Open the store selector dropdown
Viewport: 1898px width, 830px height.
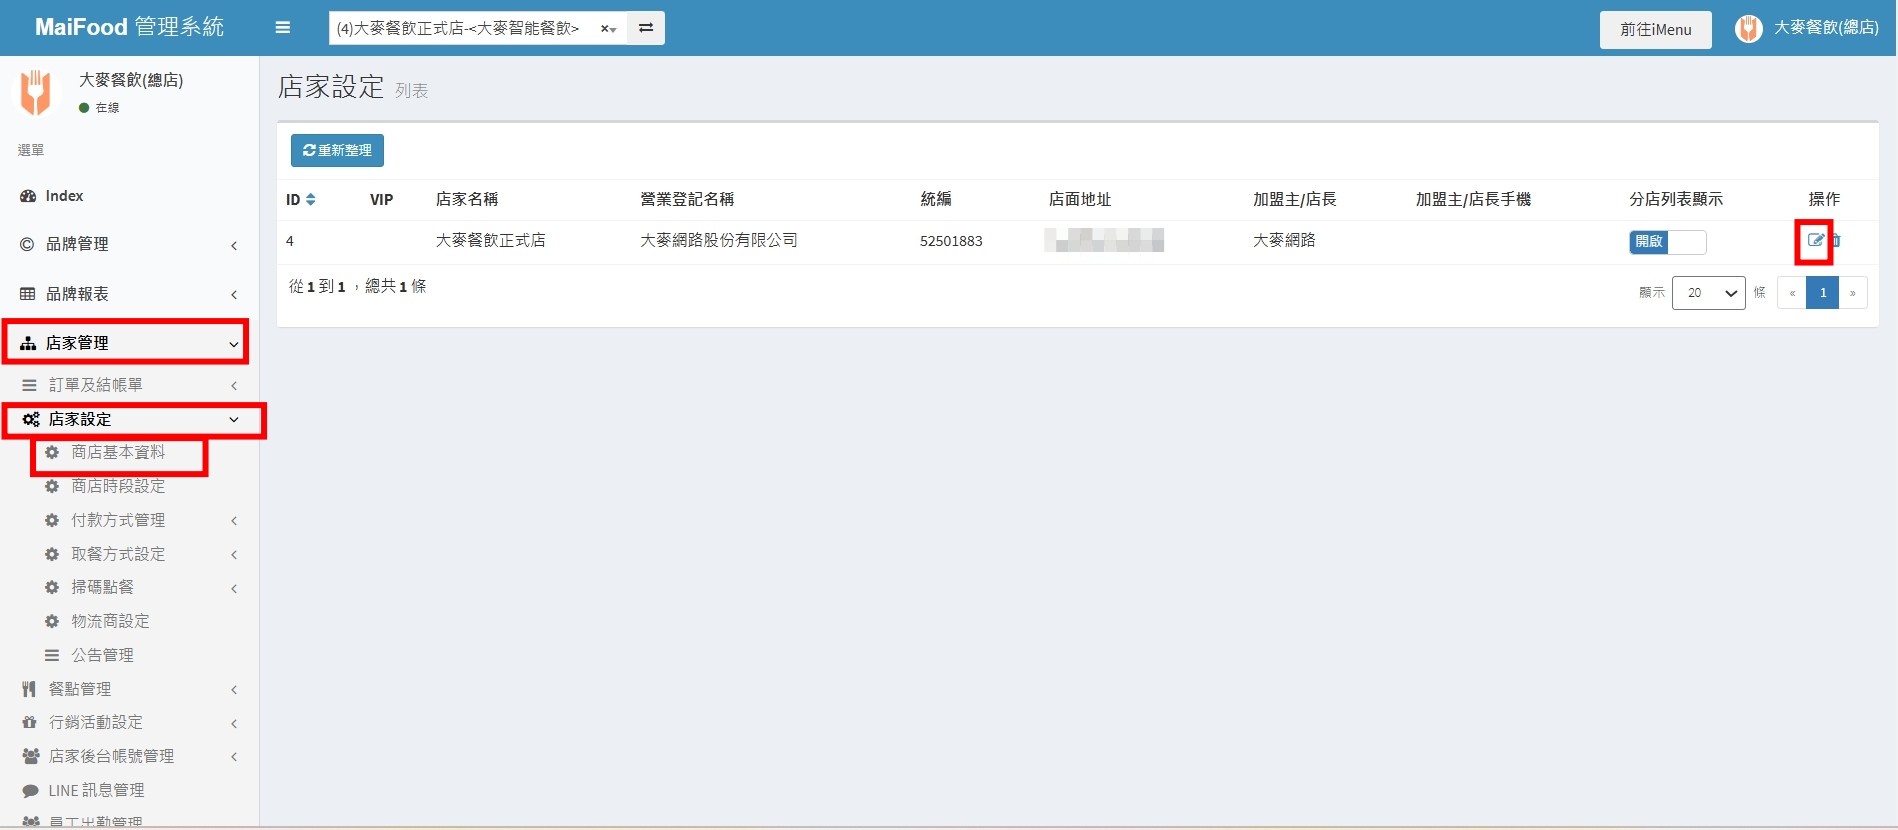click(x=470, y=28)
